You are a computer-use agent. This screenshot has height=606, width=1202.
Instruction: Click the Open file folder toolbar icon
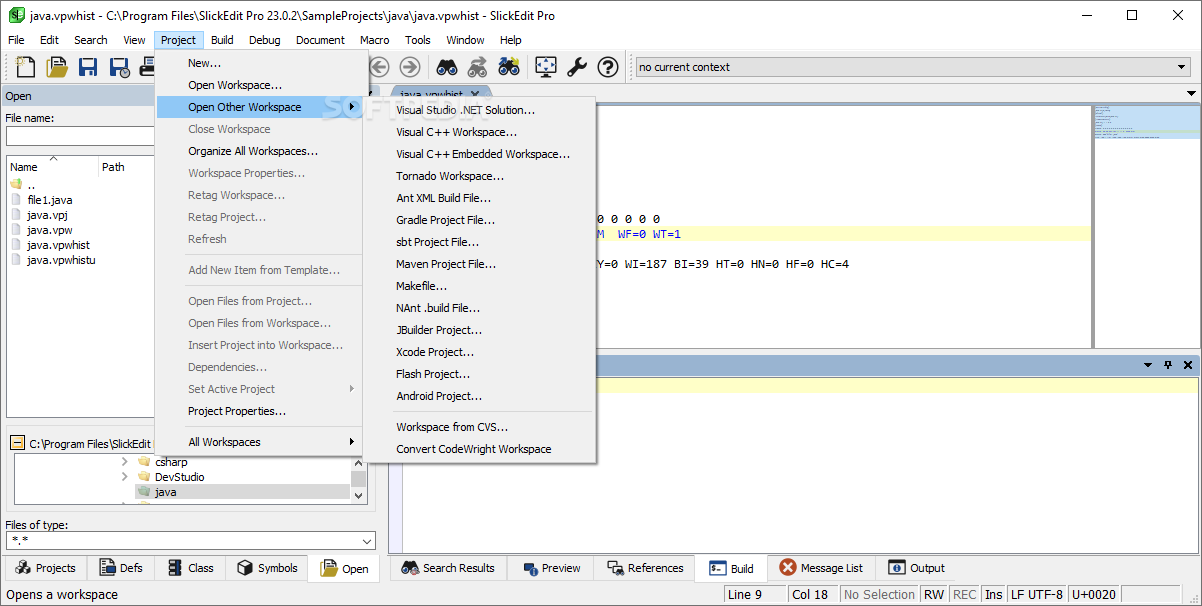click(x=57, y=67)
